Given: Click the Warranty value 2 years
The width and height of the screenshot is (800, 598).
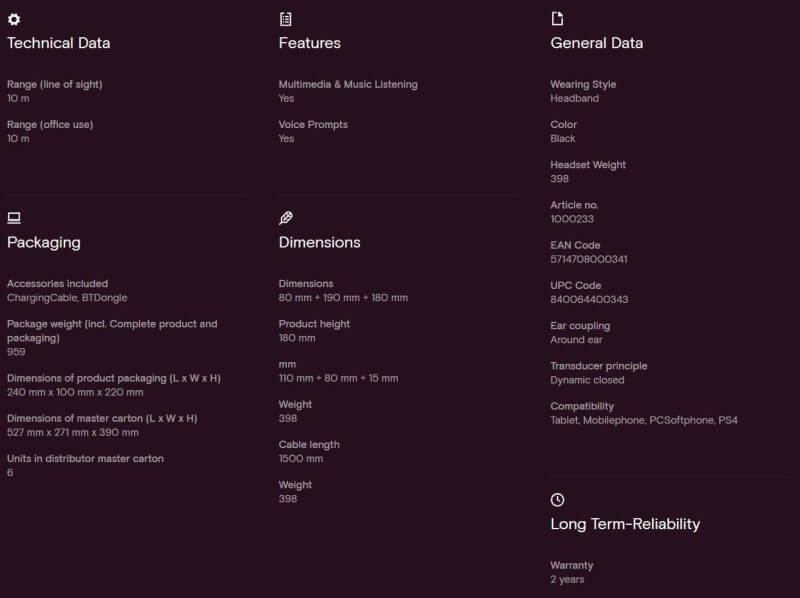Looking at the screenshot, I should [x=567, y=580].
